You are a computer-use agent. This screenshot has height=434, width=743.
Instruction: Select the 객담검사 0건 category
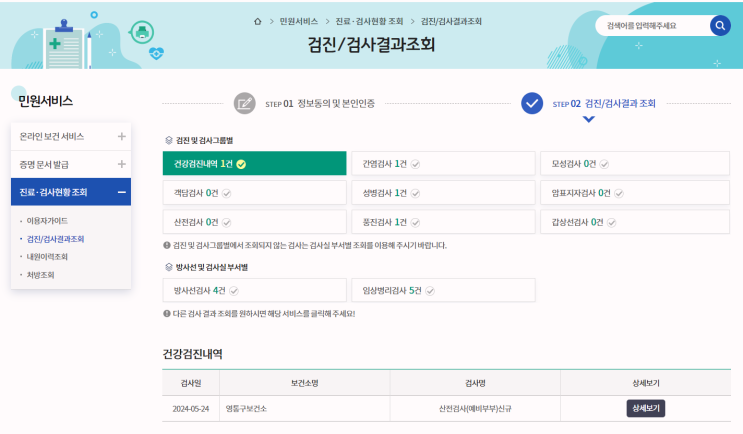254,193
